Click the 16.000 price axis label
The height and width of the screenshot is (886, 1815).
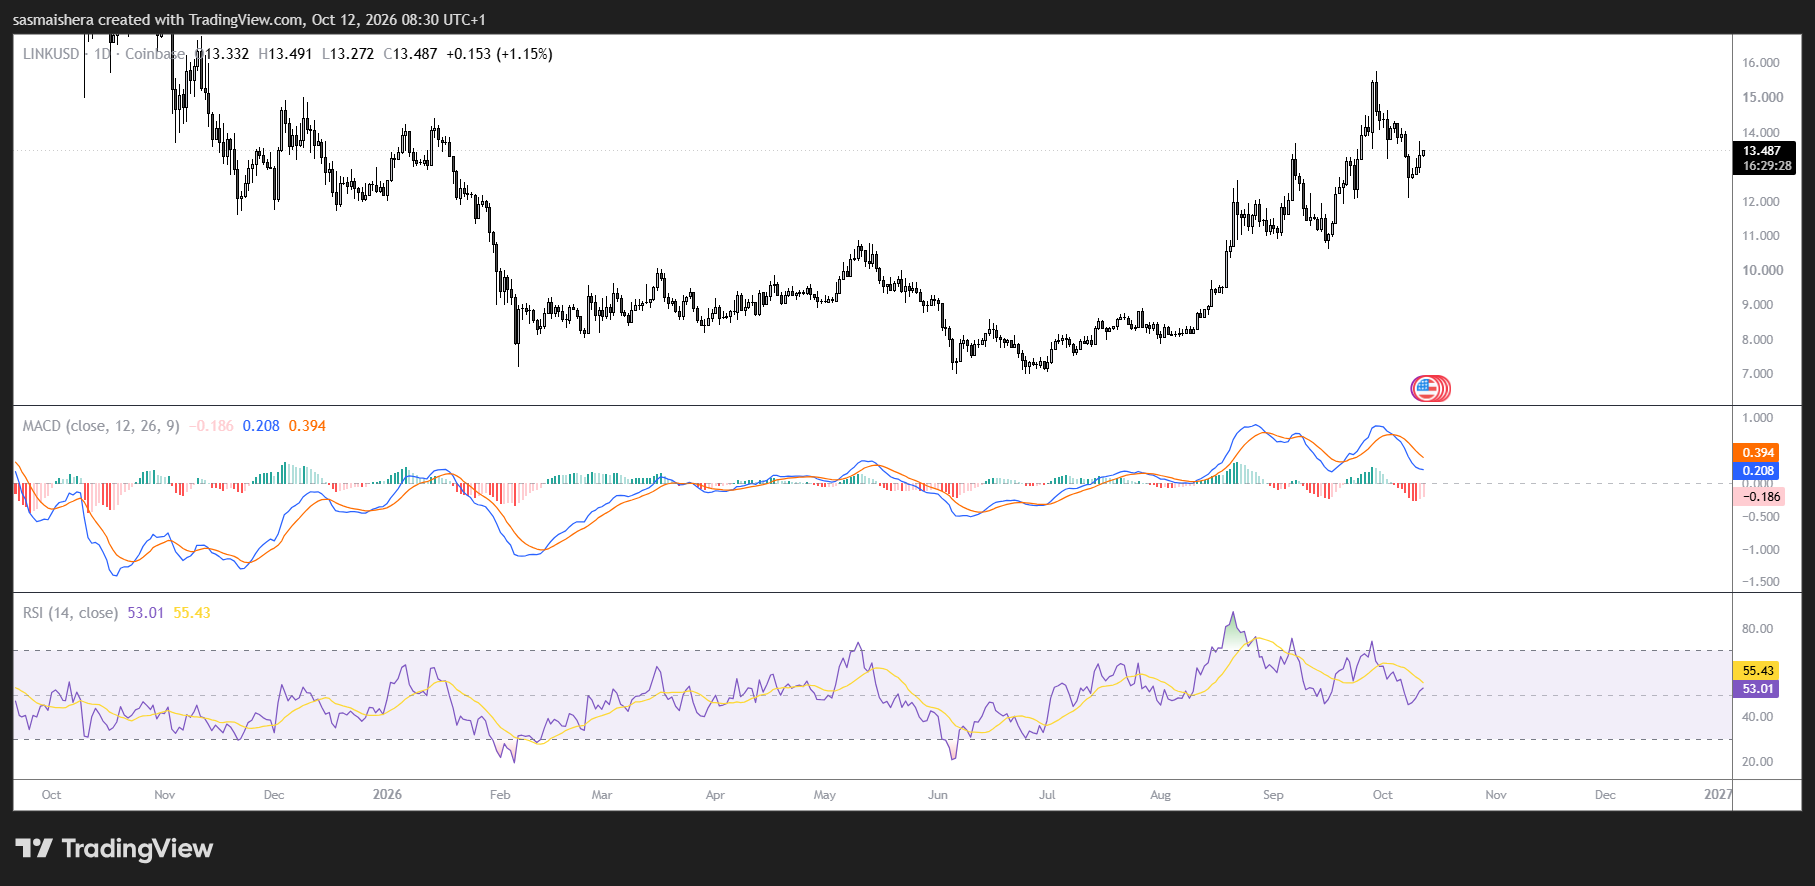coord(1761,63)
